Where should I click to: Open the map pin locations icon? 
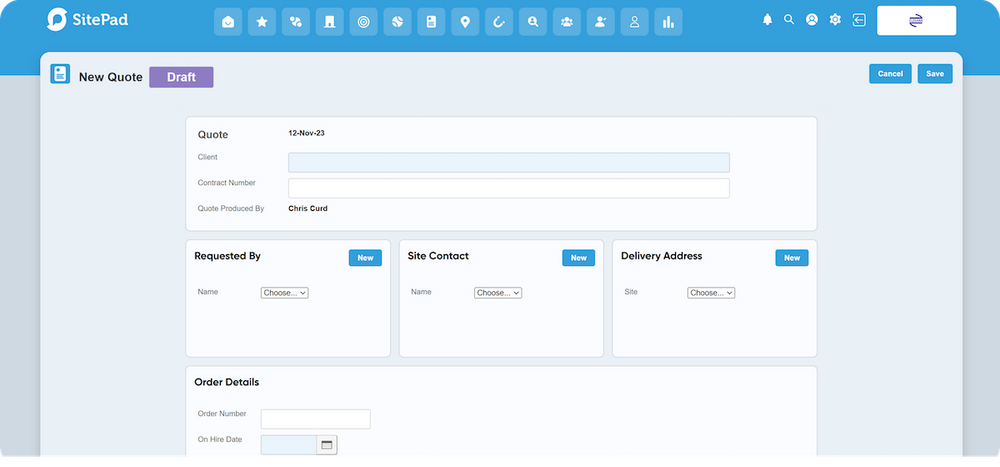click(464, 22)
